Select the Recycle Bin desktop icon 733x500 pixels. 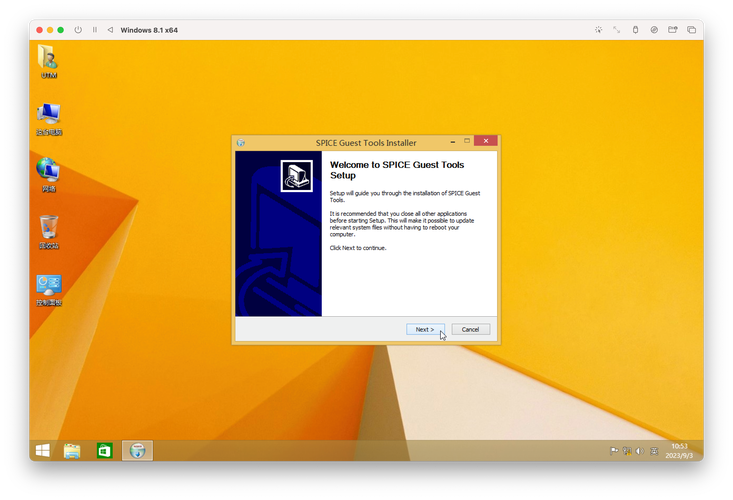49,232
